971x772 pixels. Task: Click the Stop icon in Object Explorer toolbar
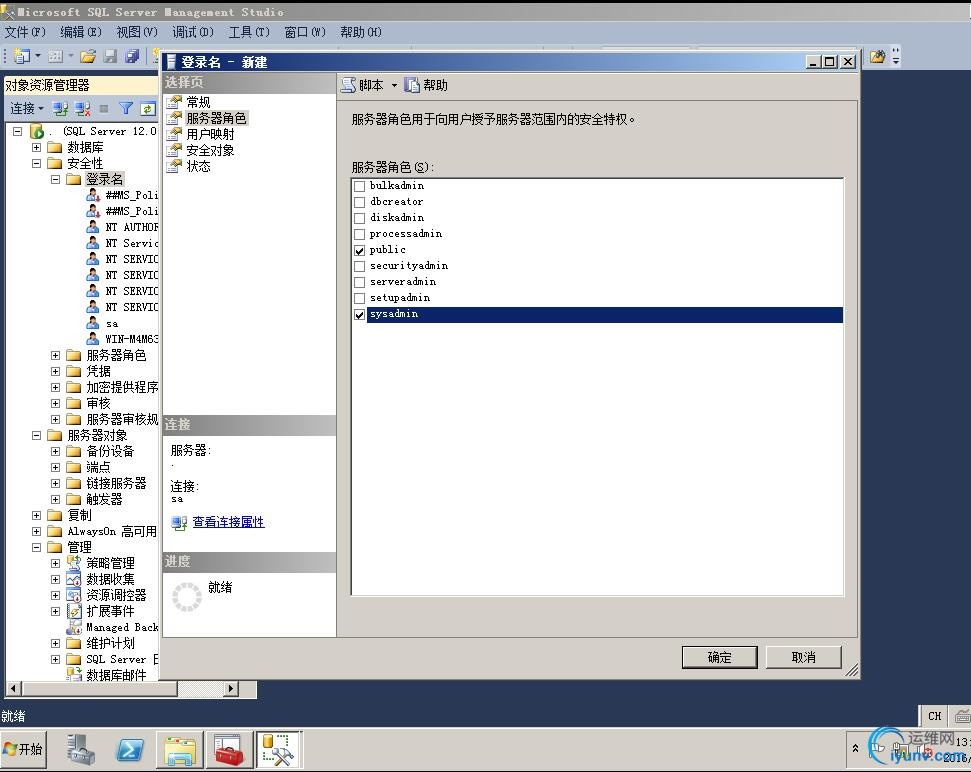(104, 109)
